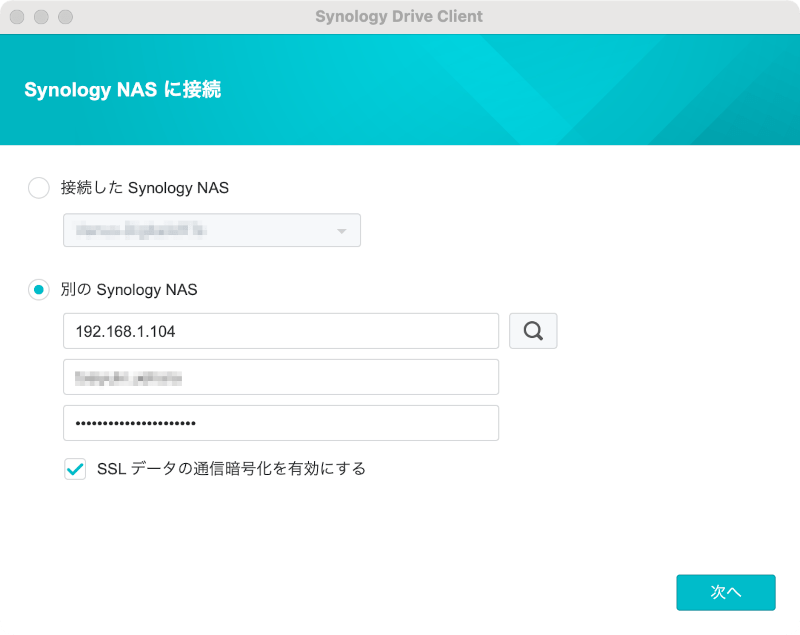
Task: Click the blurred username input field
Action: [281, 377]
